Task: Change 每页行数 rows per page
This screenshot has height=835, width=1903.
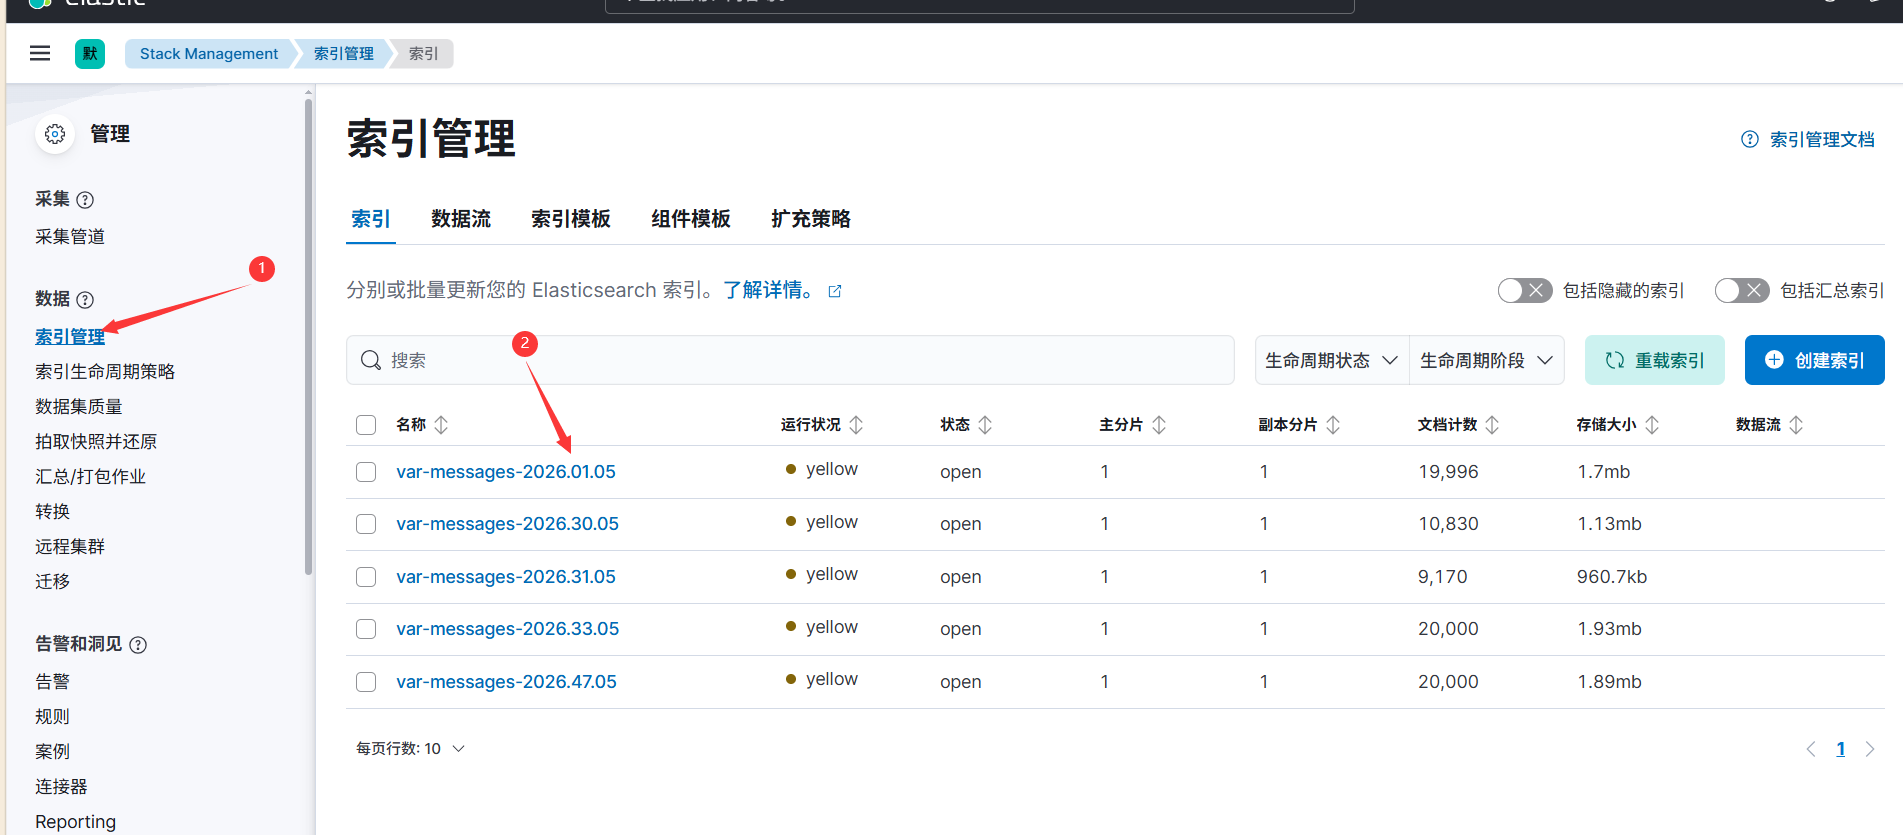Action: pyautogui.click(x=411, y=749)
